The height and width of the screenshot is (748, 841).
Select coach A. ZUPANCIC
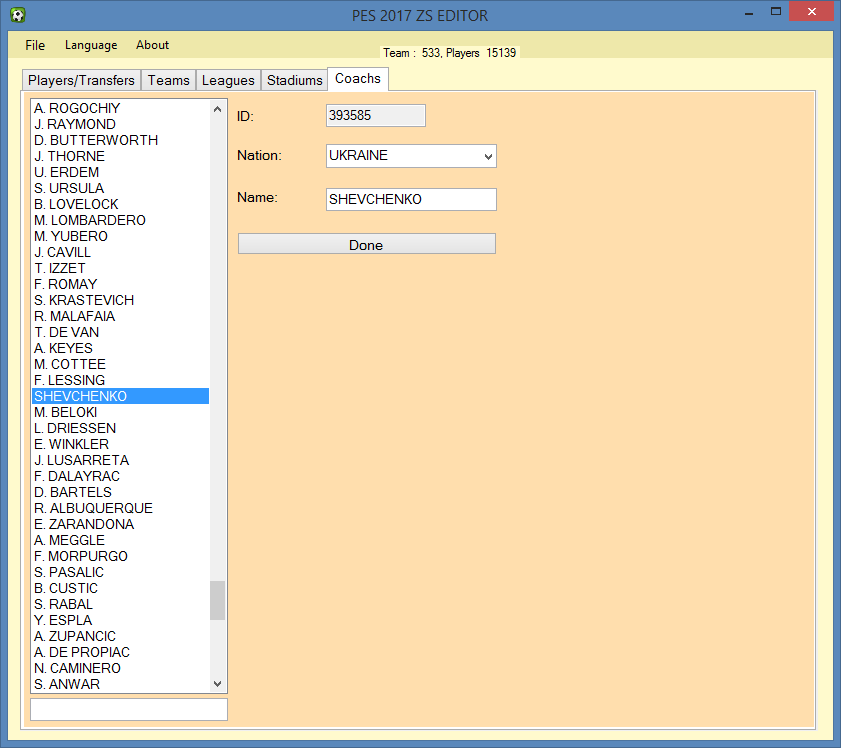120,636
